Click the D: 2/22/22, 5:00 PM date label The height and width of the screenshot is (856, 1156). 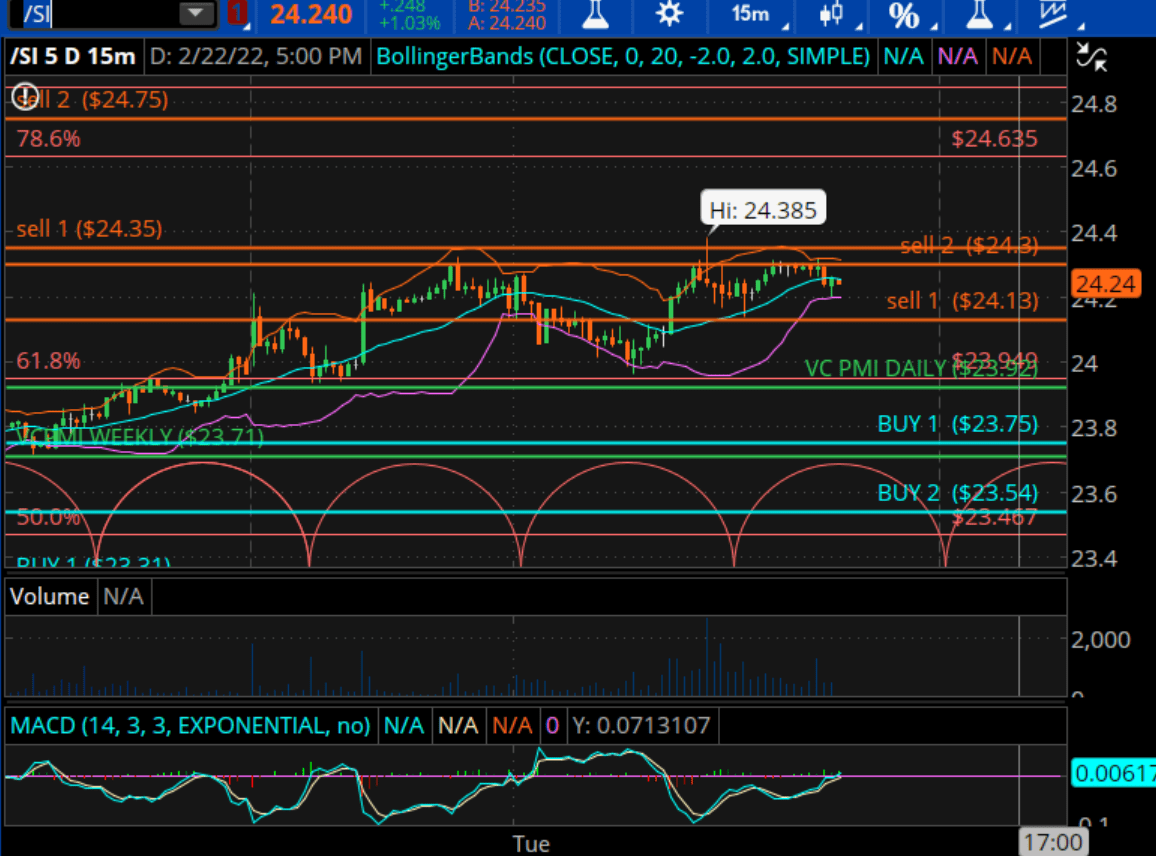click(256, 57)
